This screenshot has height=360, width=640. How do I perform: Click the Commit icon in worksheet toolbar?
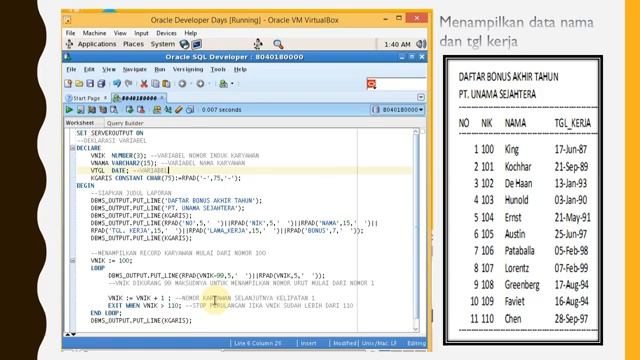[x=129, y=109]
